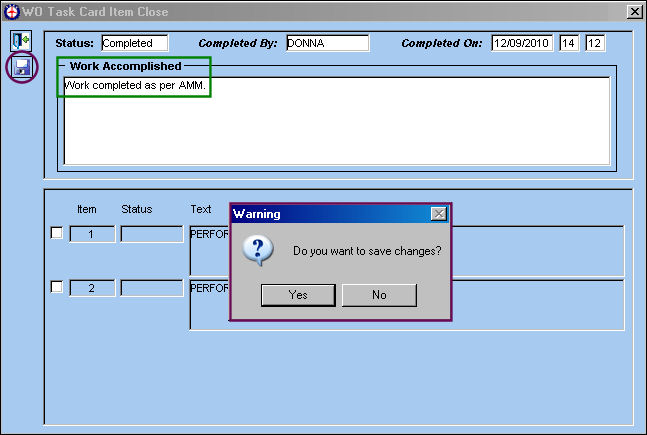
Task: Close the Warning dialog
Action: coord(439,214)
